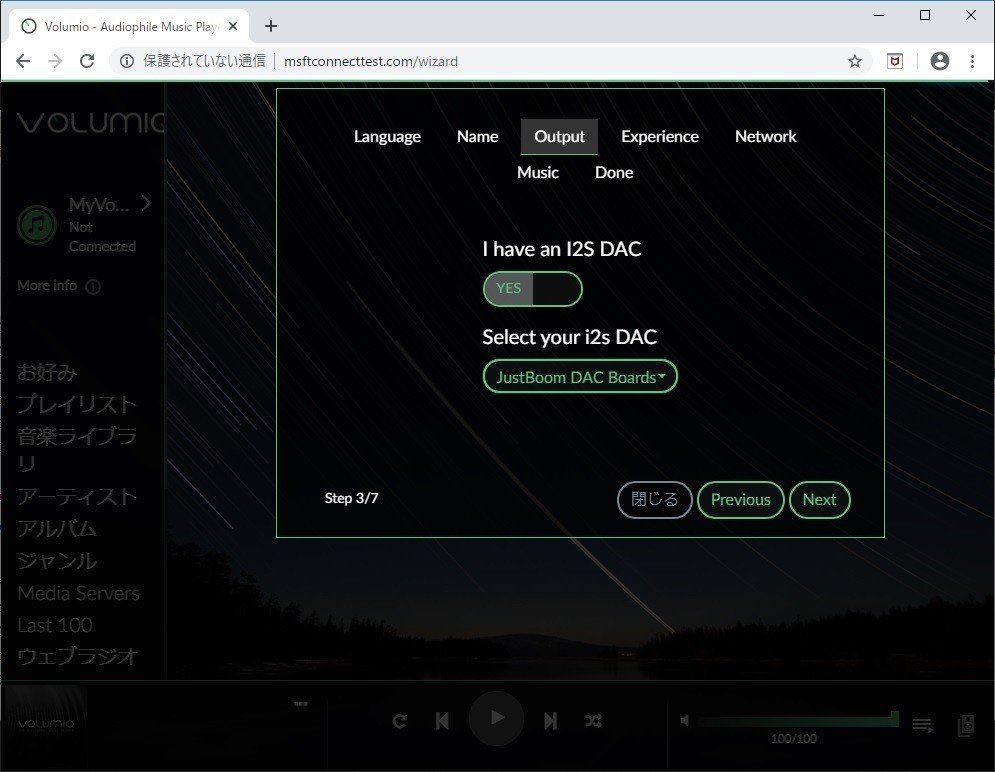Viewport: 995px width, 772px height.
Task: Close the Volumio browser tab
Action: [233, 26]
